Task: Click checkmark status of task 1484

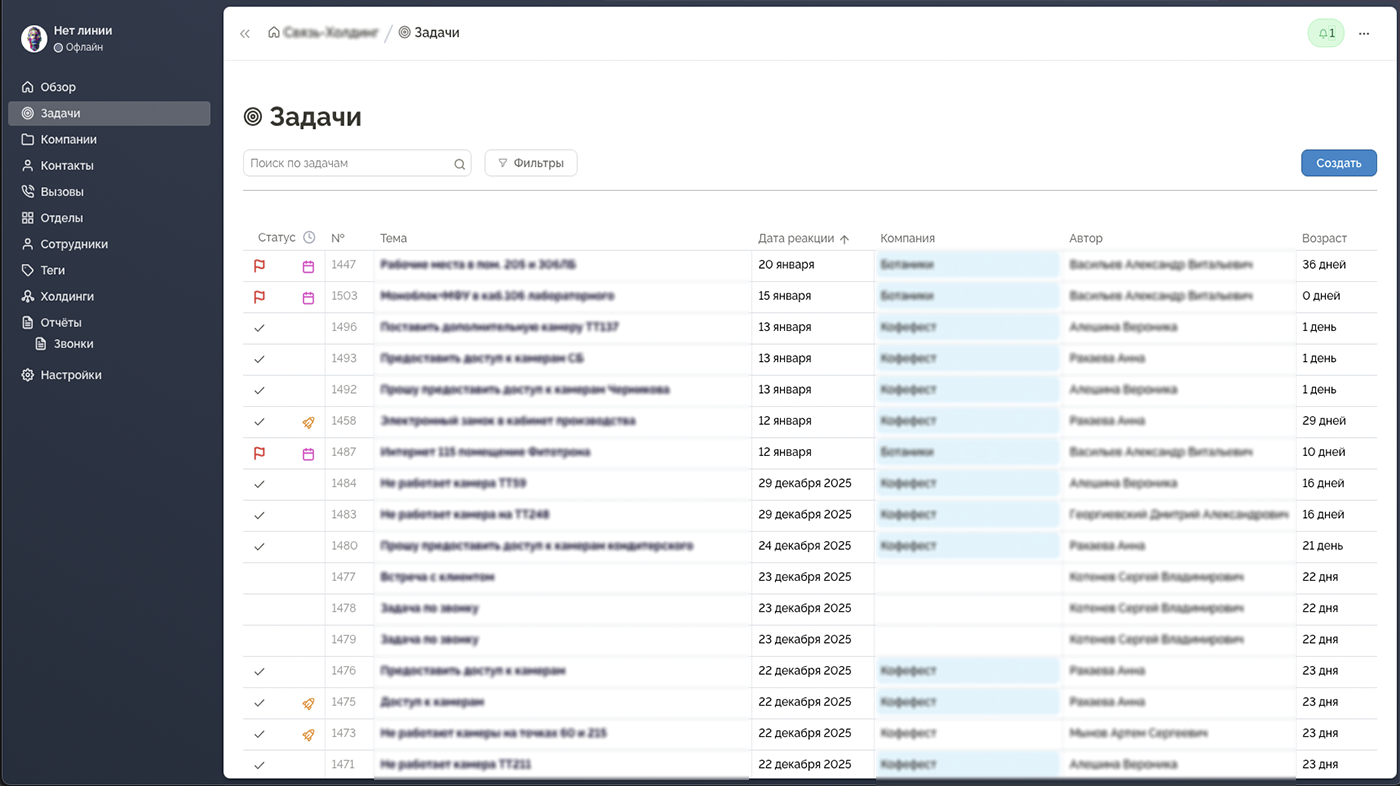Action: tap(259, 484)
